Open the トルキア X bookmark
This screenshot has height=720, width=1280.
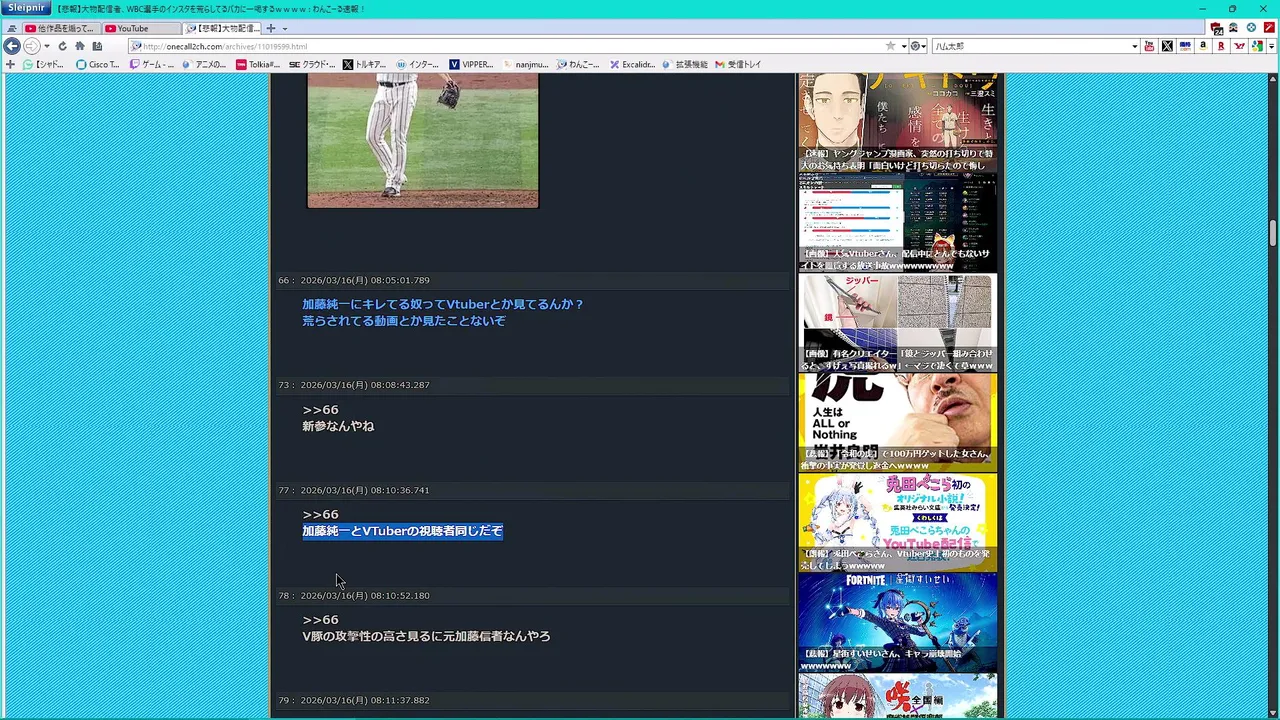point(364,64)
